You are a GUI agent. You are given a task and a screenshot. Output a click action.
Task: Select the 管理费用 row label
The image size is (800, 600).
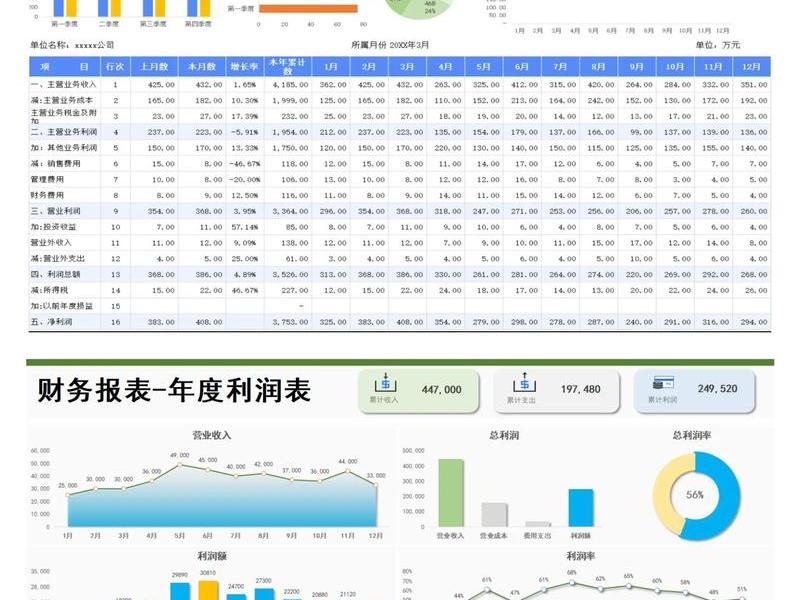click(47, 179)
